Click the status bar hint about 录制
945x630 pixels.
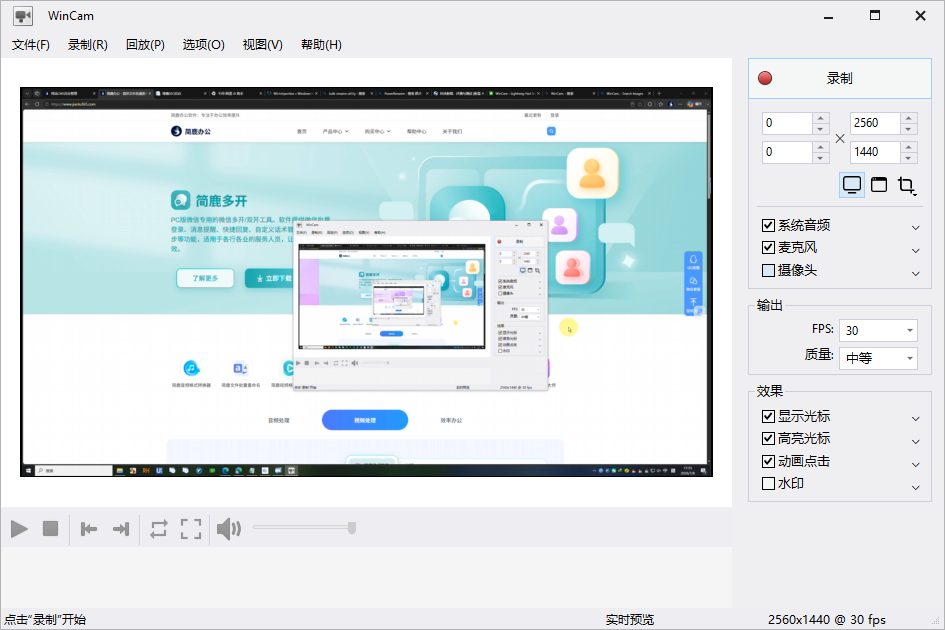tap(45, 620)
